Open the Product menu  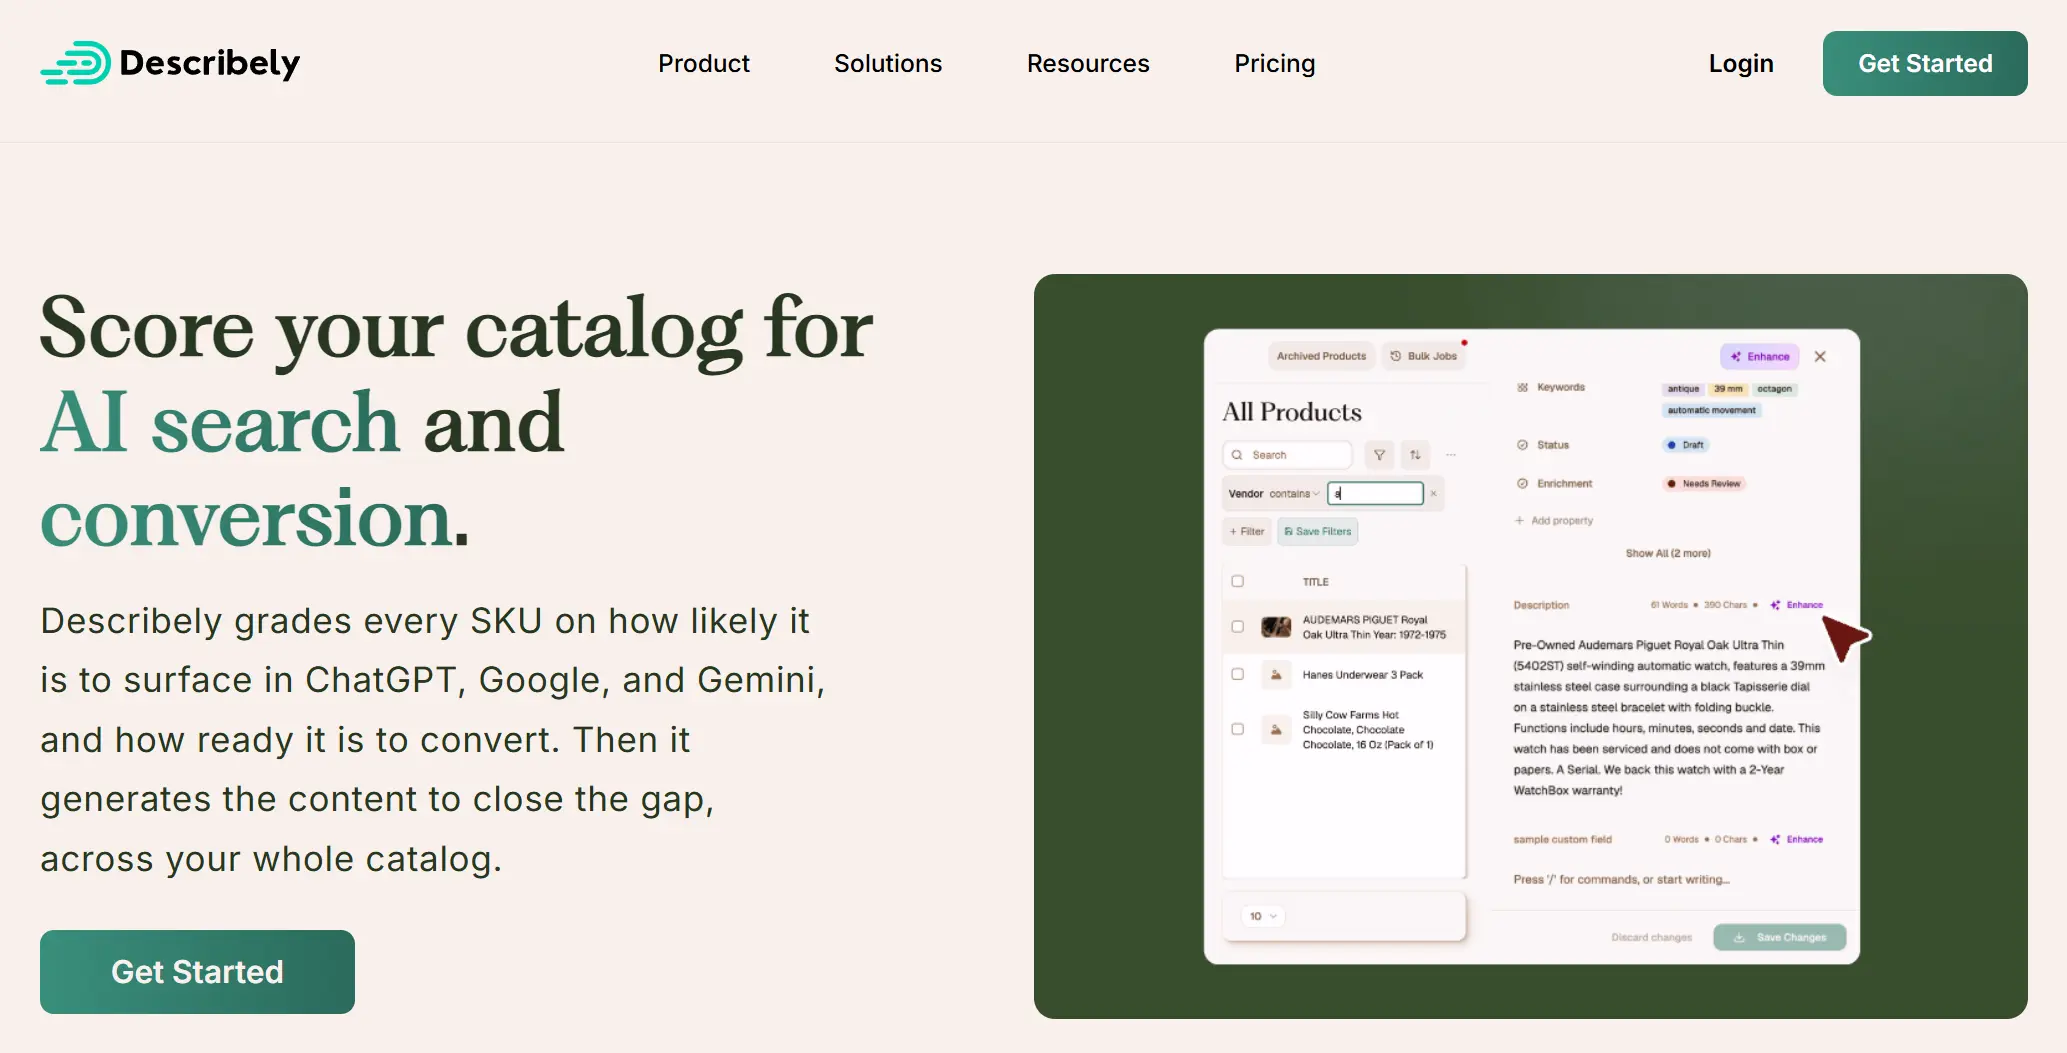click(x=703, y=63)
